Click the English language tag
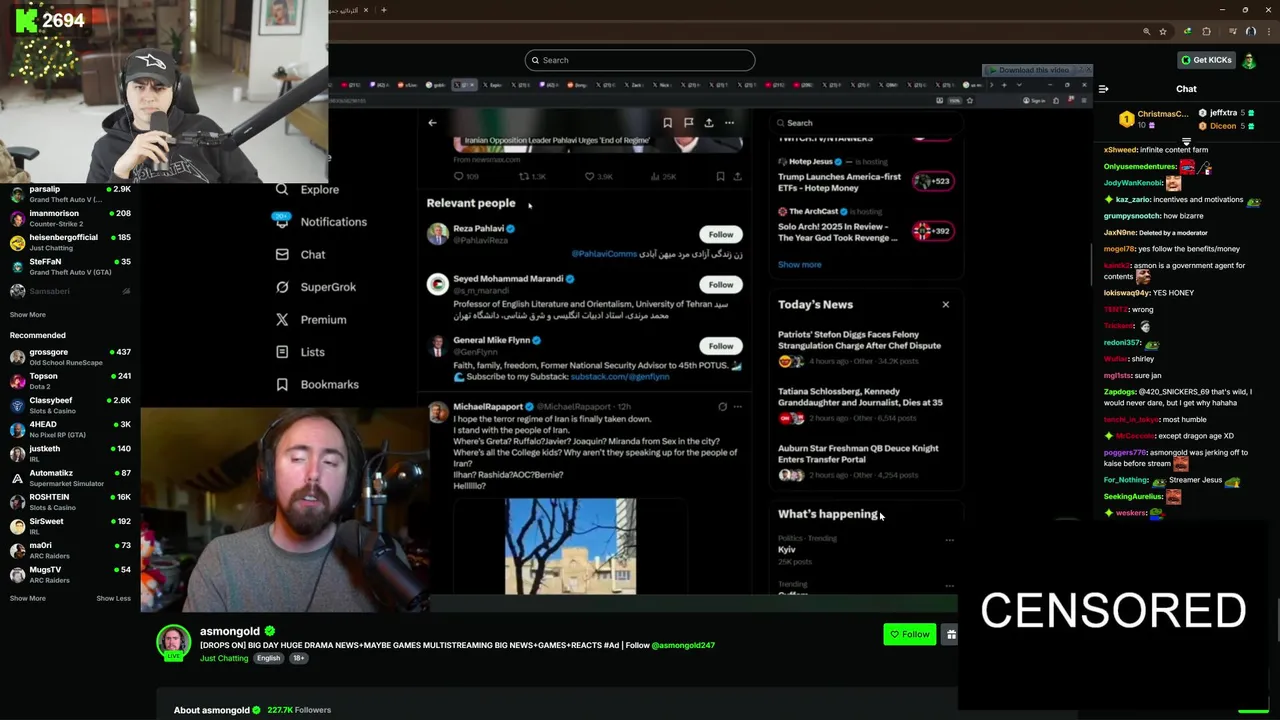Viewport: 1280px width, 720px height. tap(268, 658)
